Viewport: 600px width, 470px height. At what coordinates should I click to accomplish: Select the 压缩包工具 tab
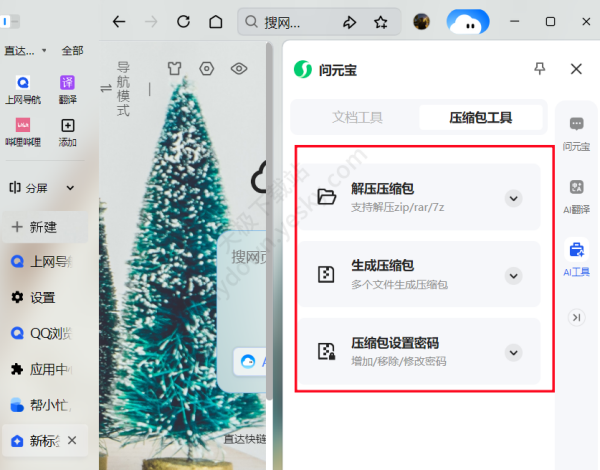[480, 117]
